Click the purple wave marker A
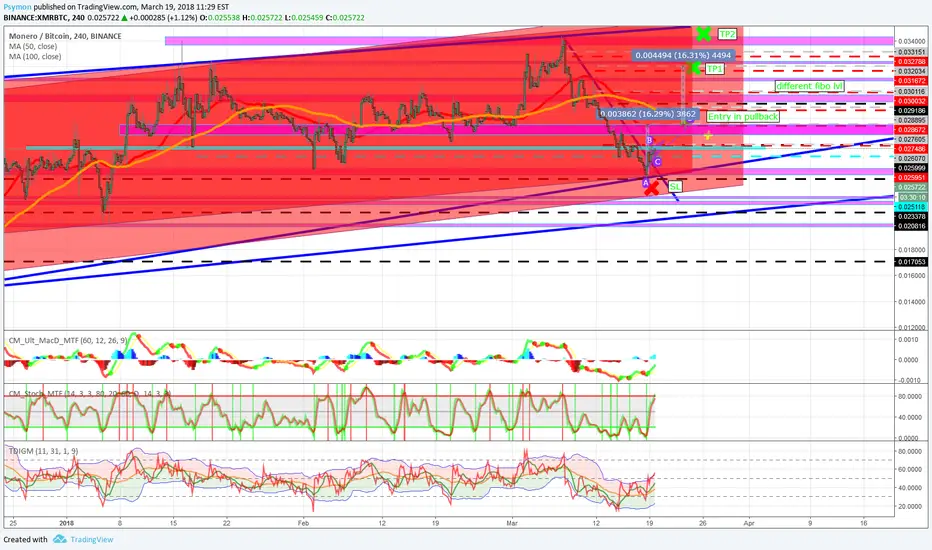932x550 pixels. coord(646,184)
